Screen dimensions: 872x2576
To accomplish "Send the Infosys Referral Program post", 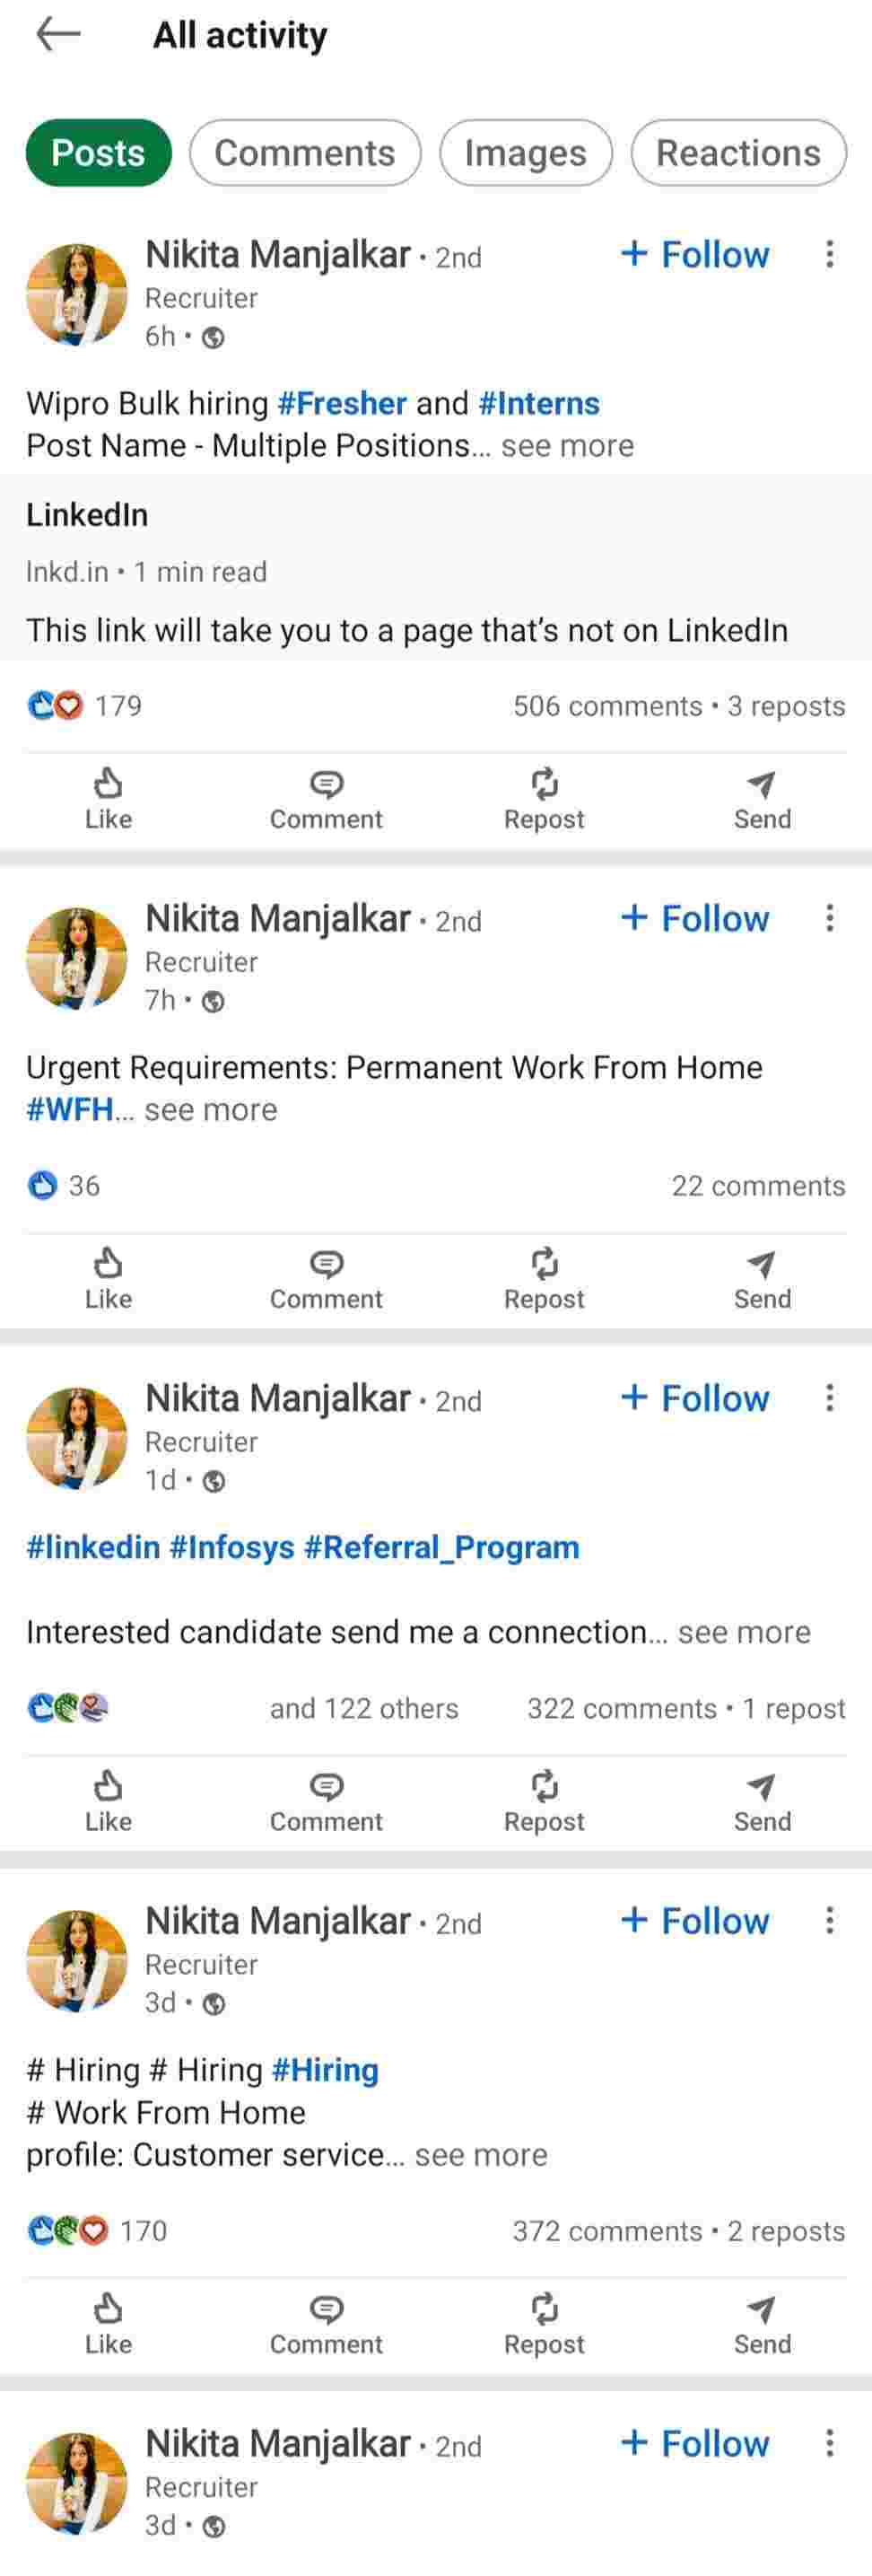I will tap(762, 1800).
